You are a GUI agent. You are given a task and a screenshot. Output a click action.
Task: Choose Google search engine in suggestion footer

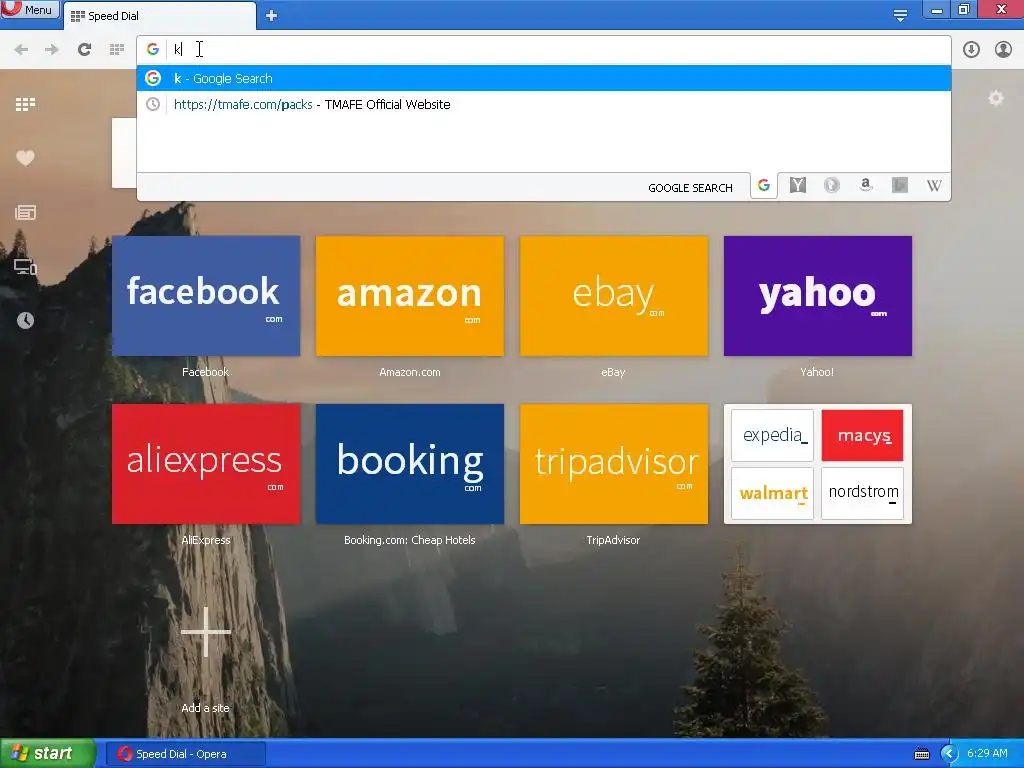pyautogui.click(x=763, y=186)
